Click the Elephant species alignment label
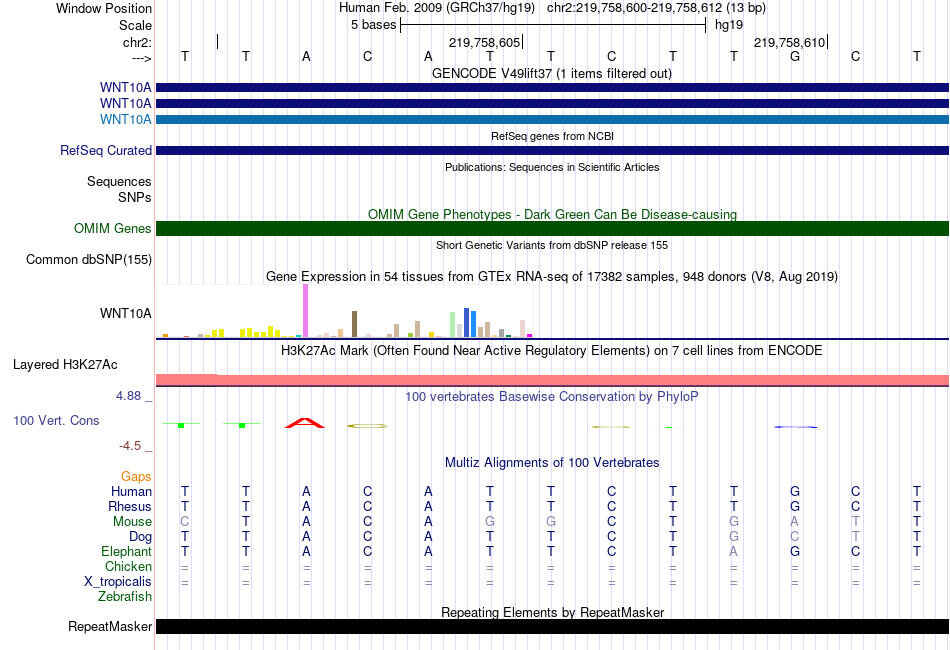 coord(126,551)
